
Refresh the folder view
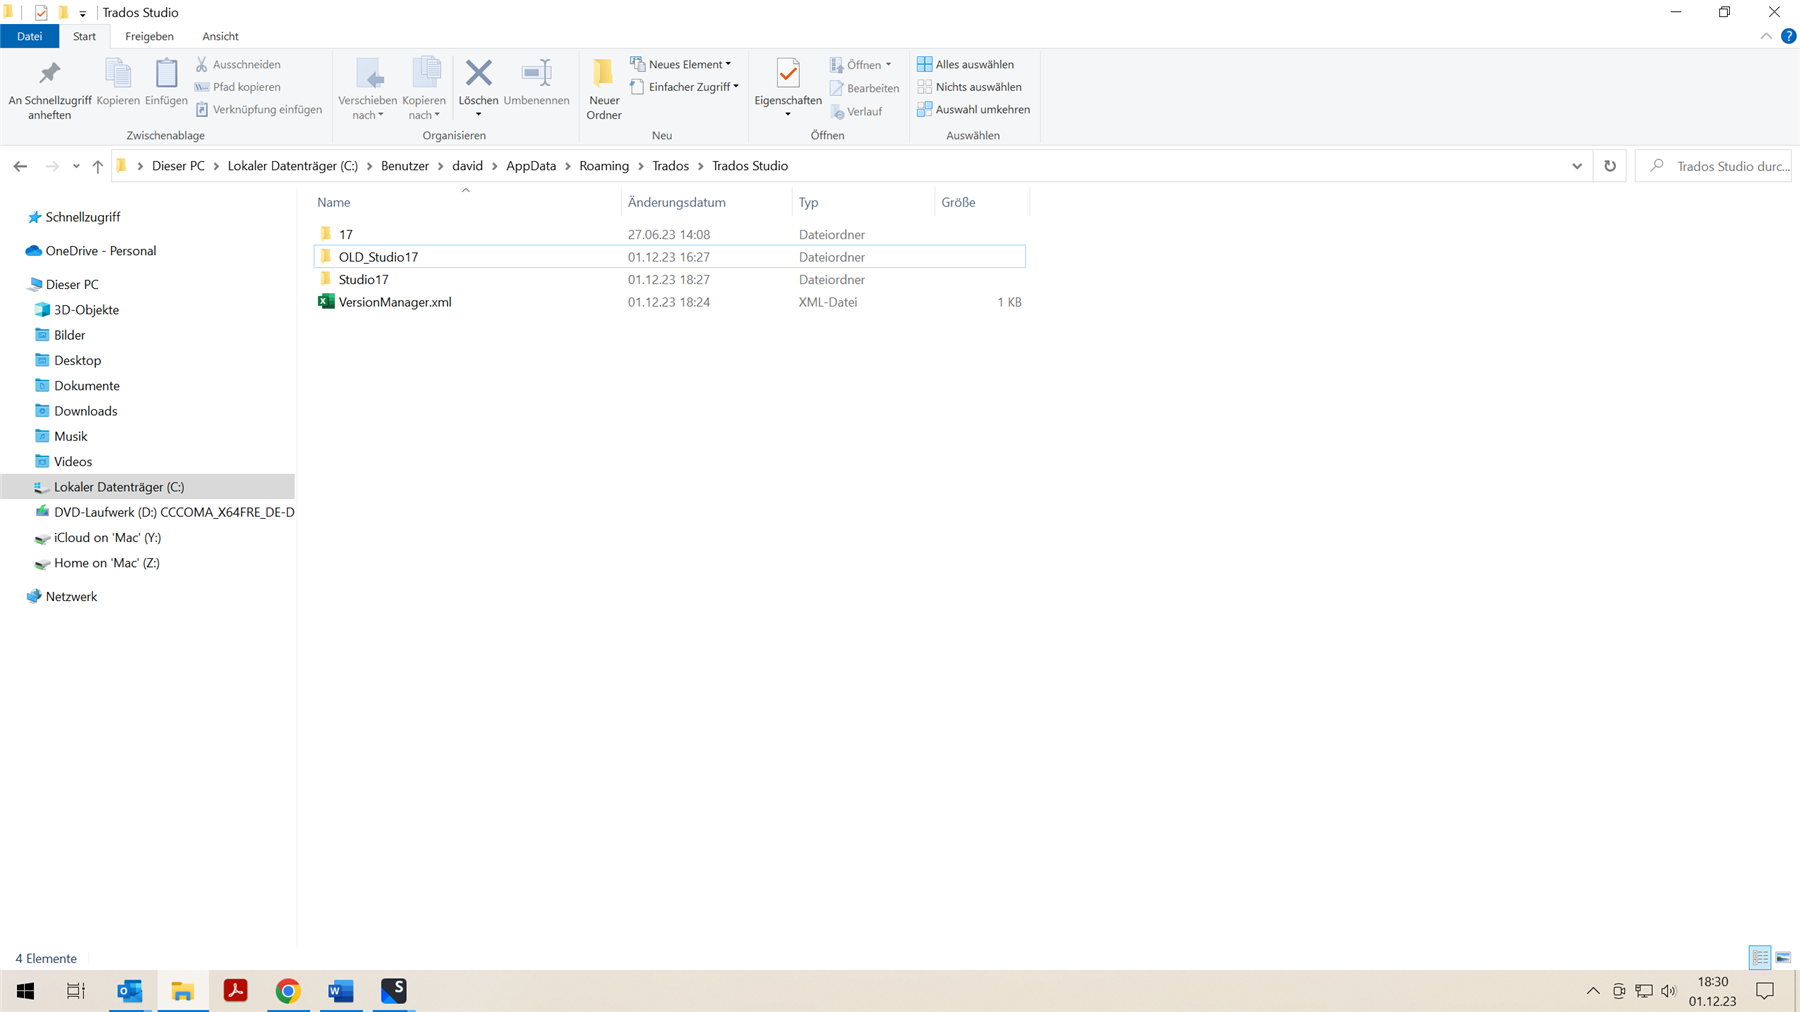point(1610,166)
